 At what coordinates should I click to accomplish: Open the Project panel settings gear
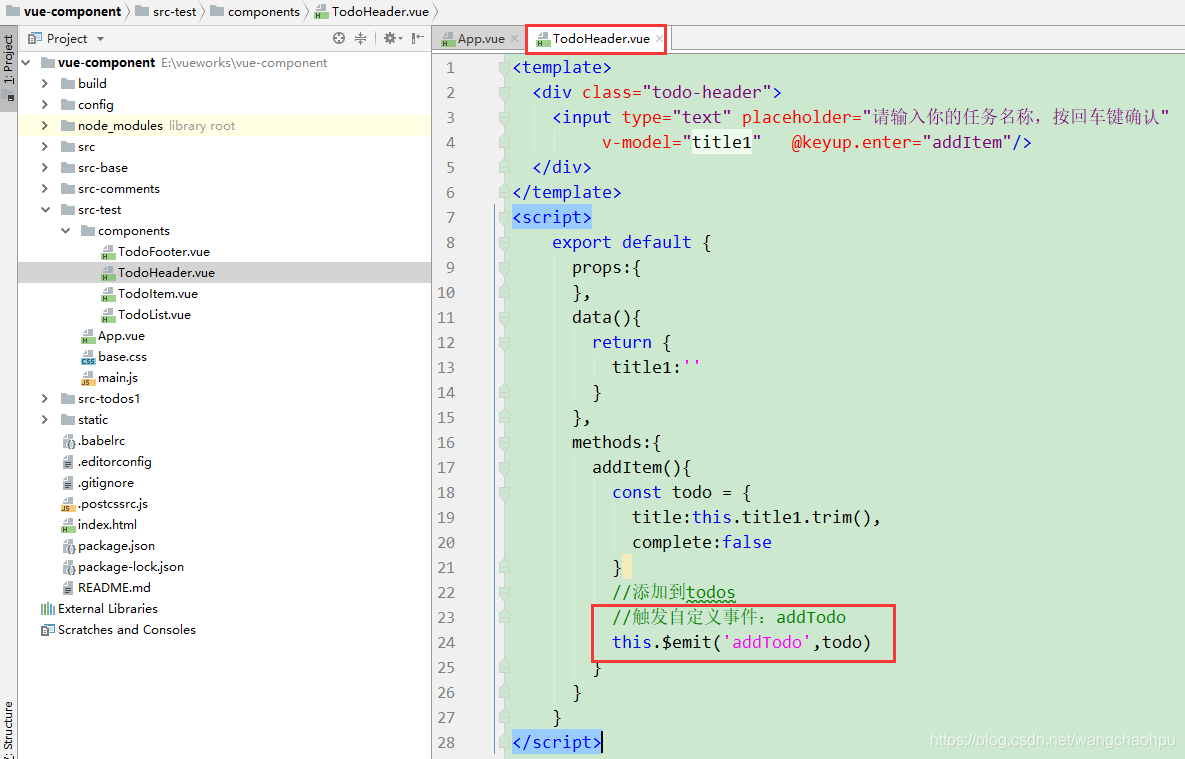pyautogui.click(x=390, y=38)
